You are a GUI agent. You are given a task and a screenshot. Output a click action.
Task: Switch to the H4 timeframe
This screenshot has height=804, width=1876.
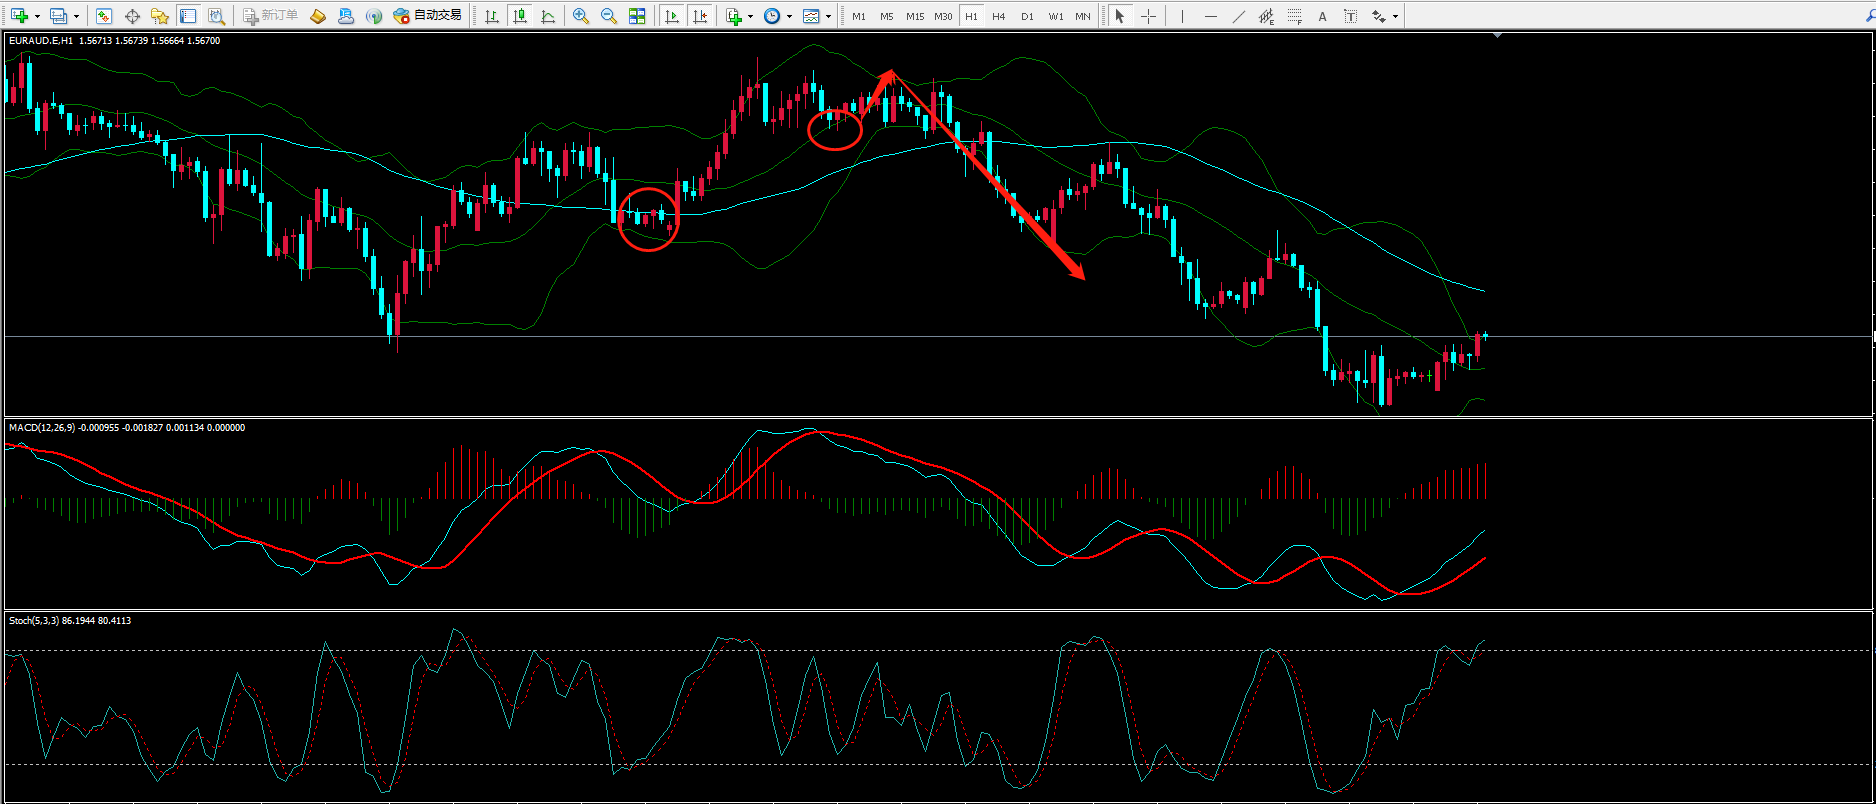999,16
